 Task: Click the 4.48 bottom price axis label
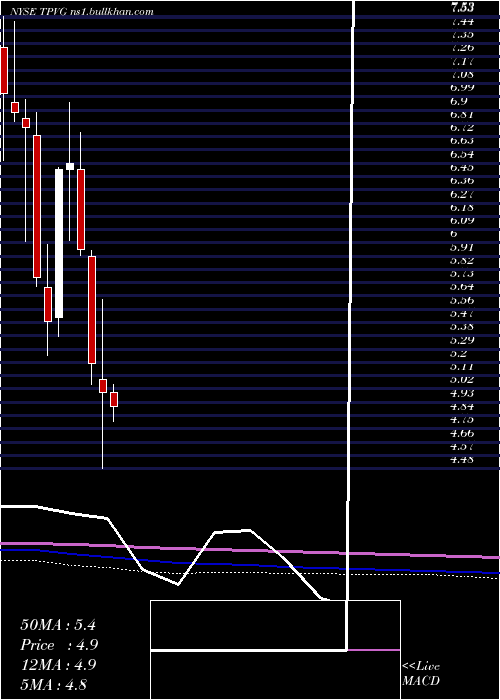click(461, 460)
